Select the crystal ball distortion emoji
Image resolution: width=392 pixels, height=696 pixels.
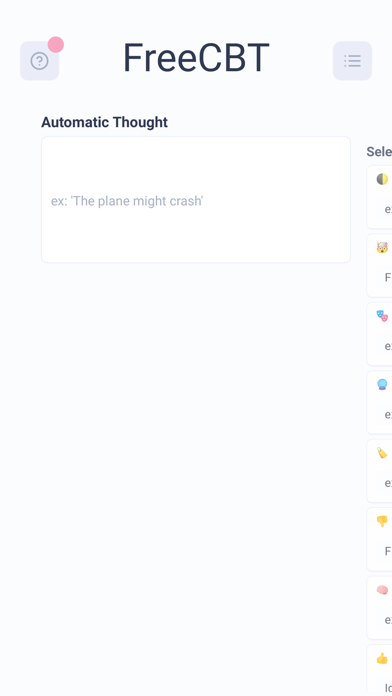point(382,384)
